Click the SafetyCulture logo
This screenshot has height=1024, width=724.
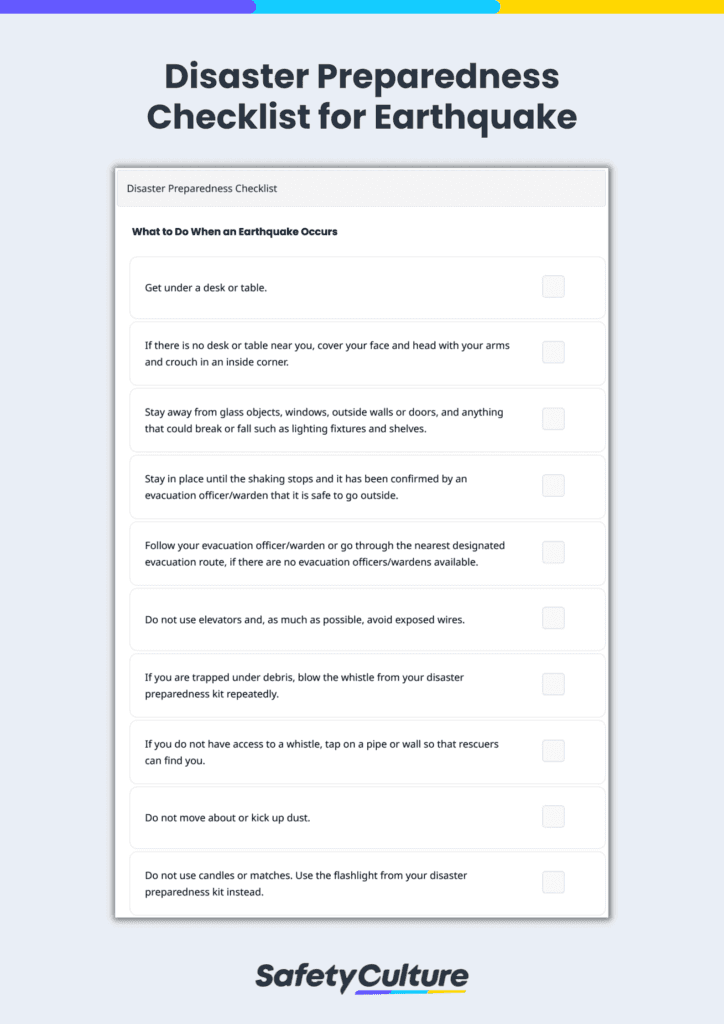coord(362,976)
